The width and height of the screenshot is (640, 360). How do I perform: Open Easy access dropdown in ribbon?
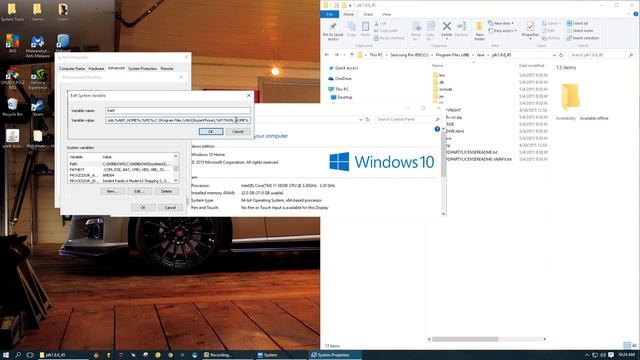coord(503,31)
